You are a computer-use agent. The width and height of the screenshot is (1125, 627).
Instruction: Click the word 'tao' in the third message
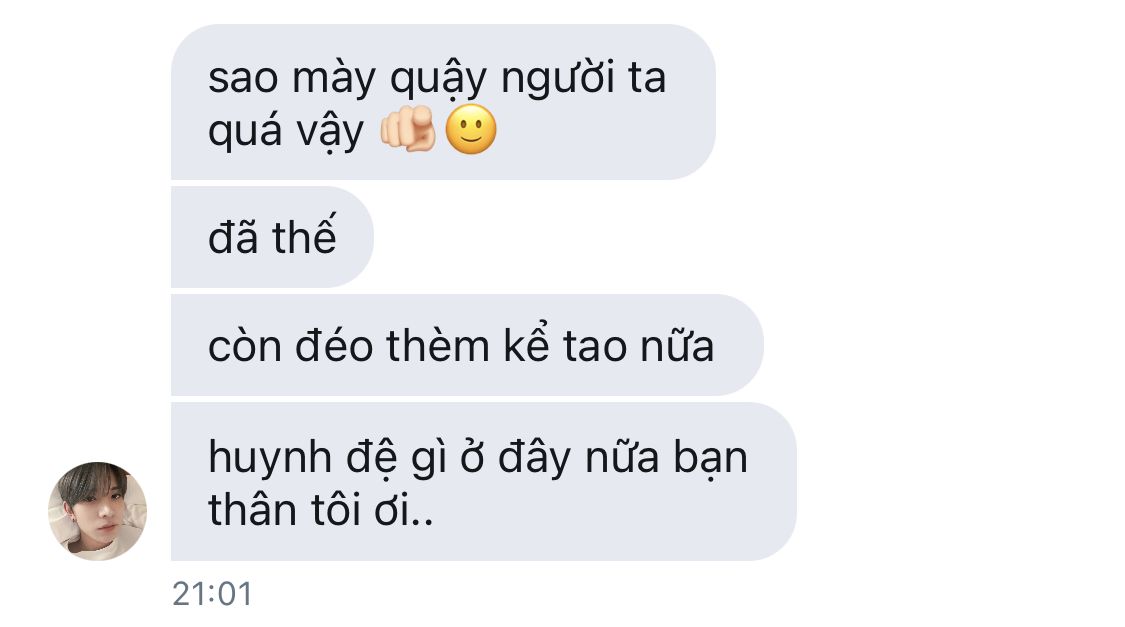[595, 346]
